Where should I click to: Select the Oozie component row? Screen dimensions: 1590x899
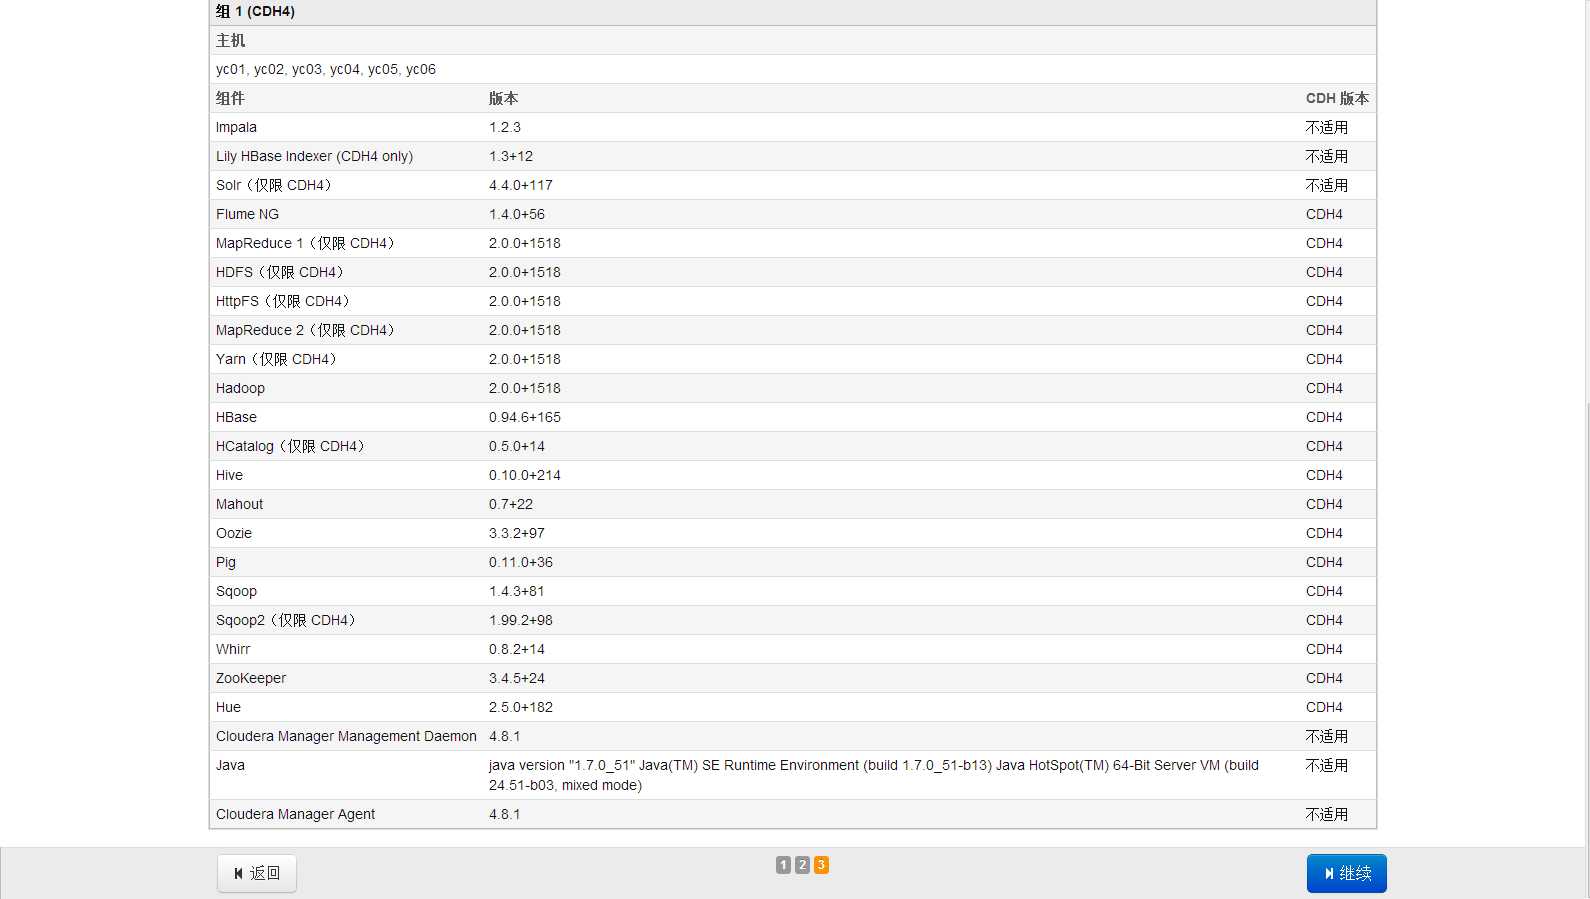[x=793, y=533]
